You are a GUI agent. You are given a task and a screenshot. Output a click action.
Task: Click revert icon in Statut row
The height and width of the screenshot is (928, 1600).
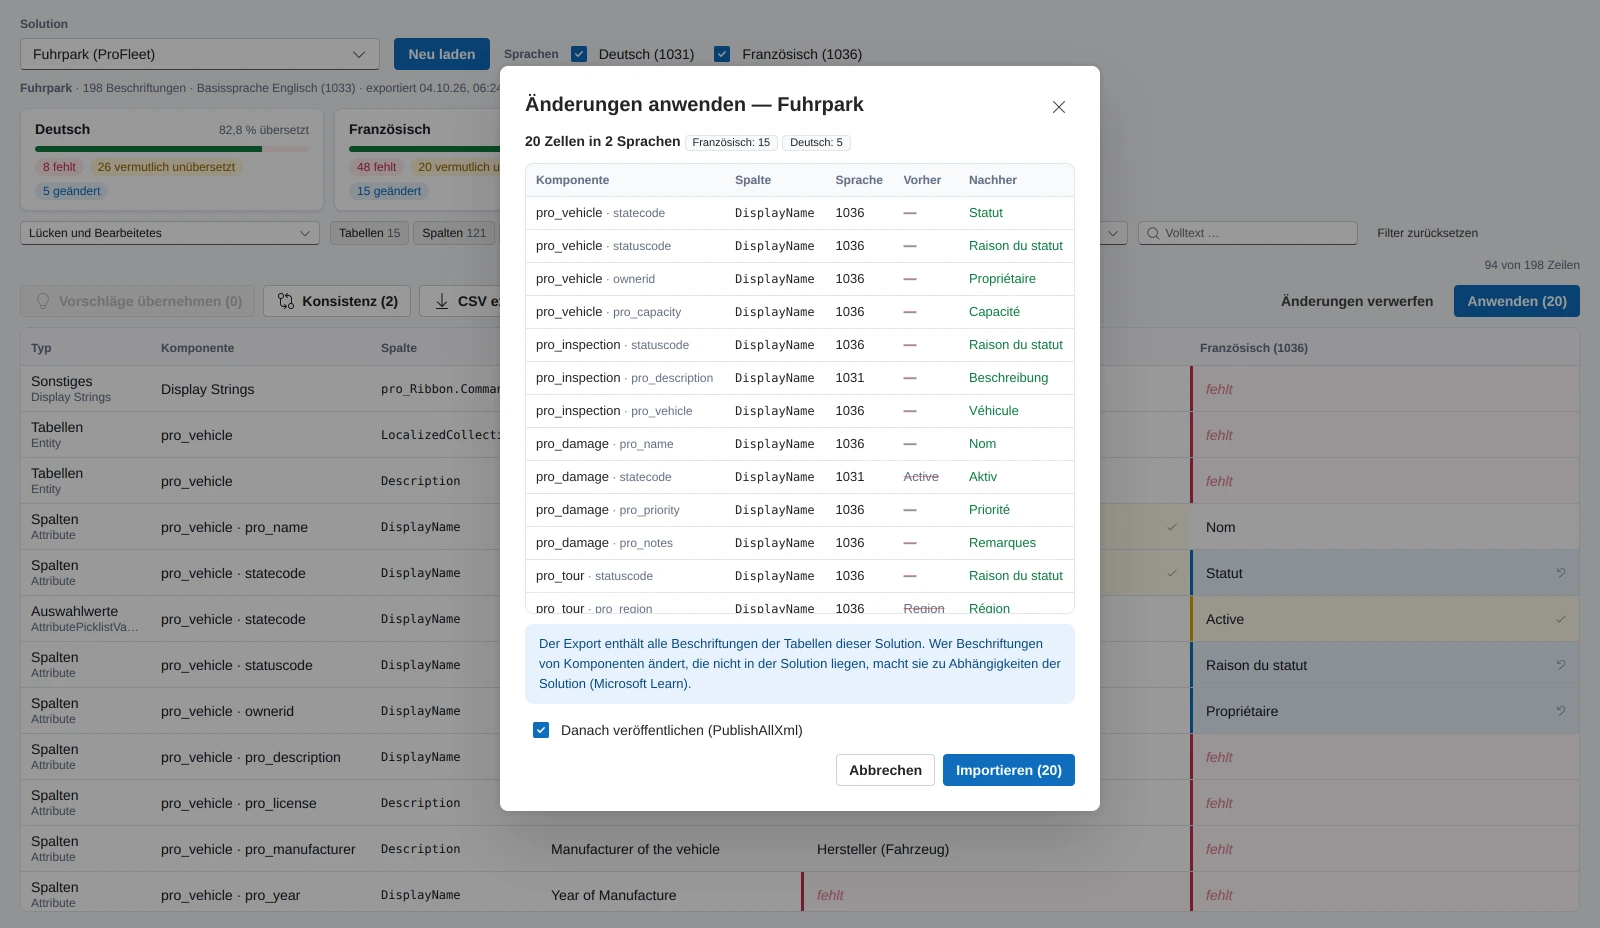point(1560,573)
